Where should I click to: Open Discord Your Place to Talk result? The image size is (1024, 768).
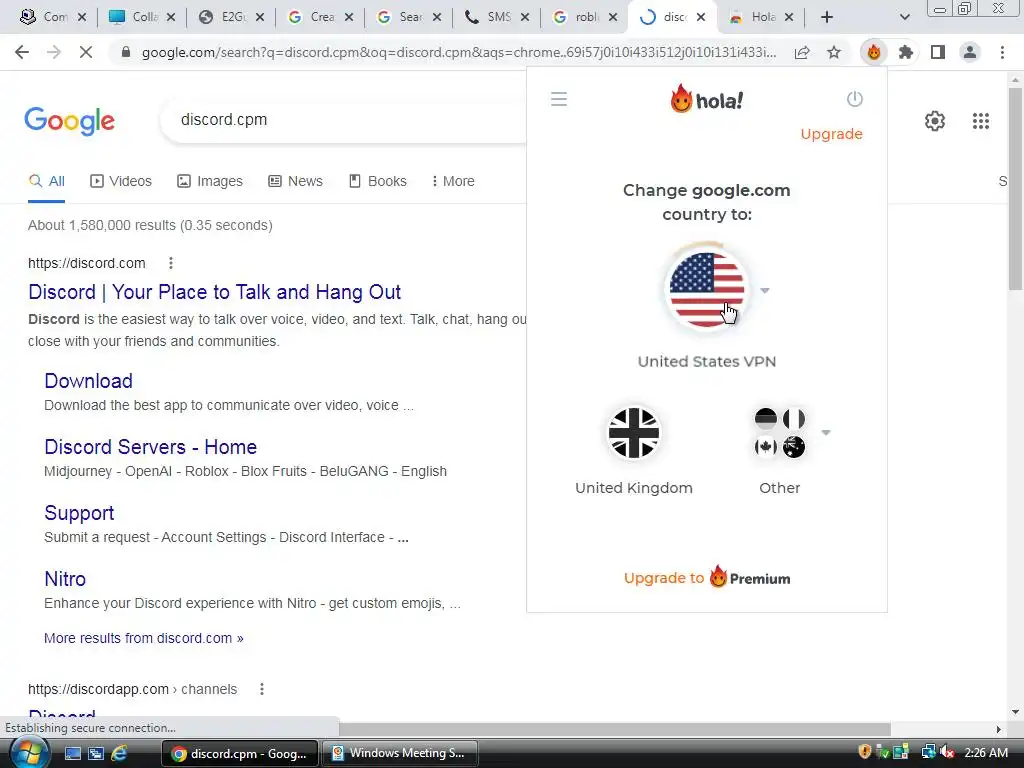(x=214, y=292)
